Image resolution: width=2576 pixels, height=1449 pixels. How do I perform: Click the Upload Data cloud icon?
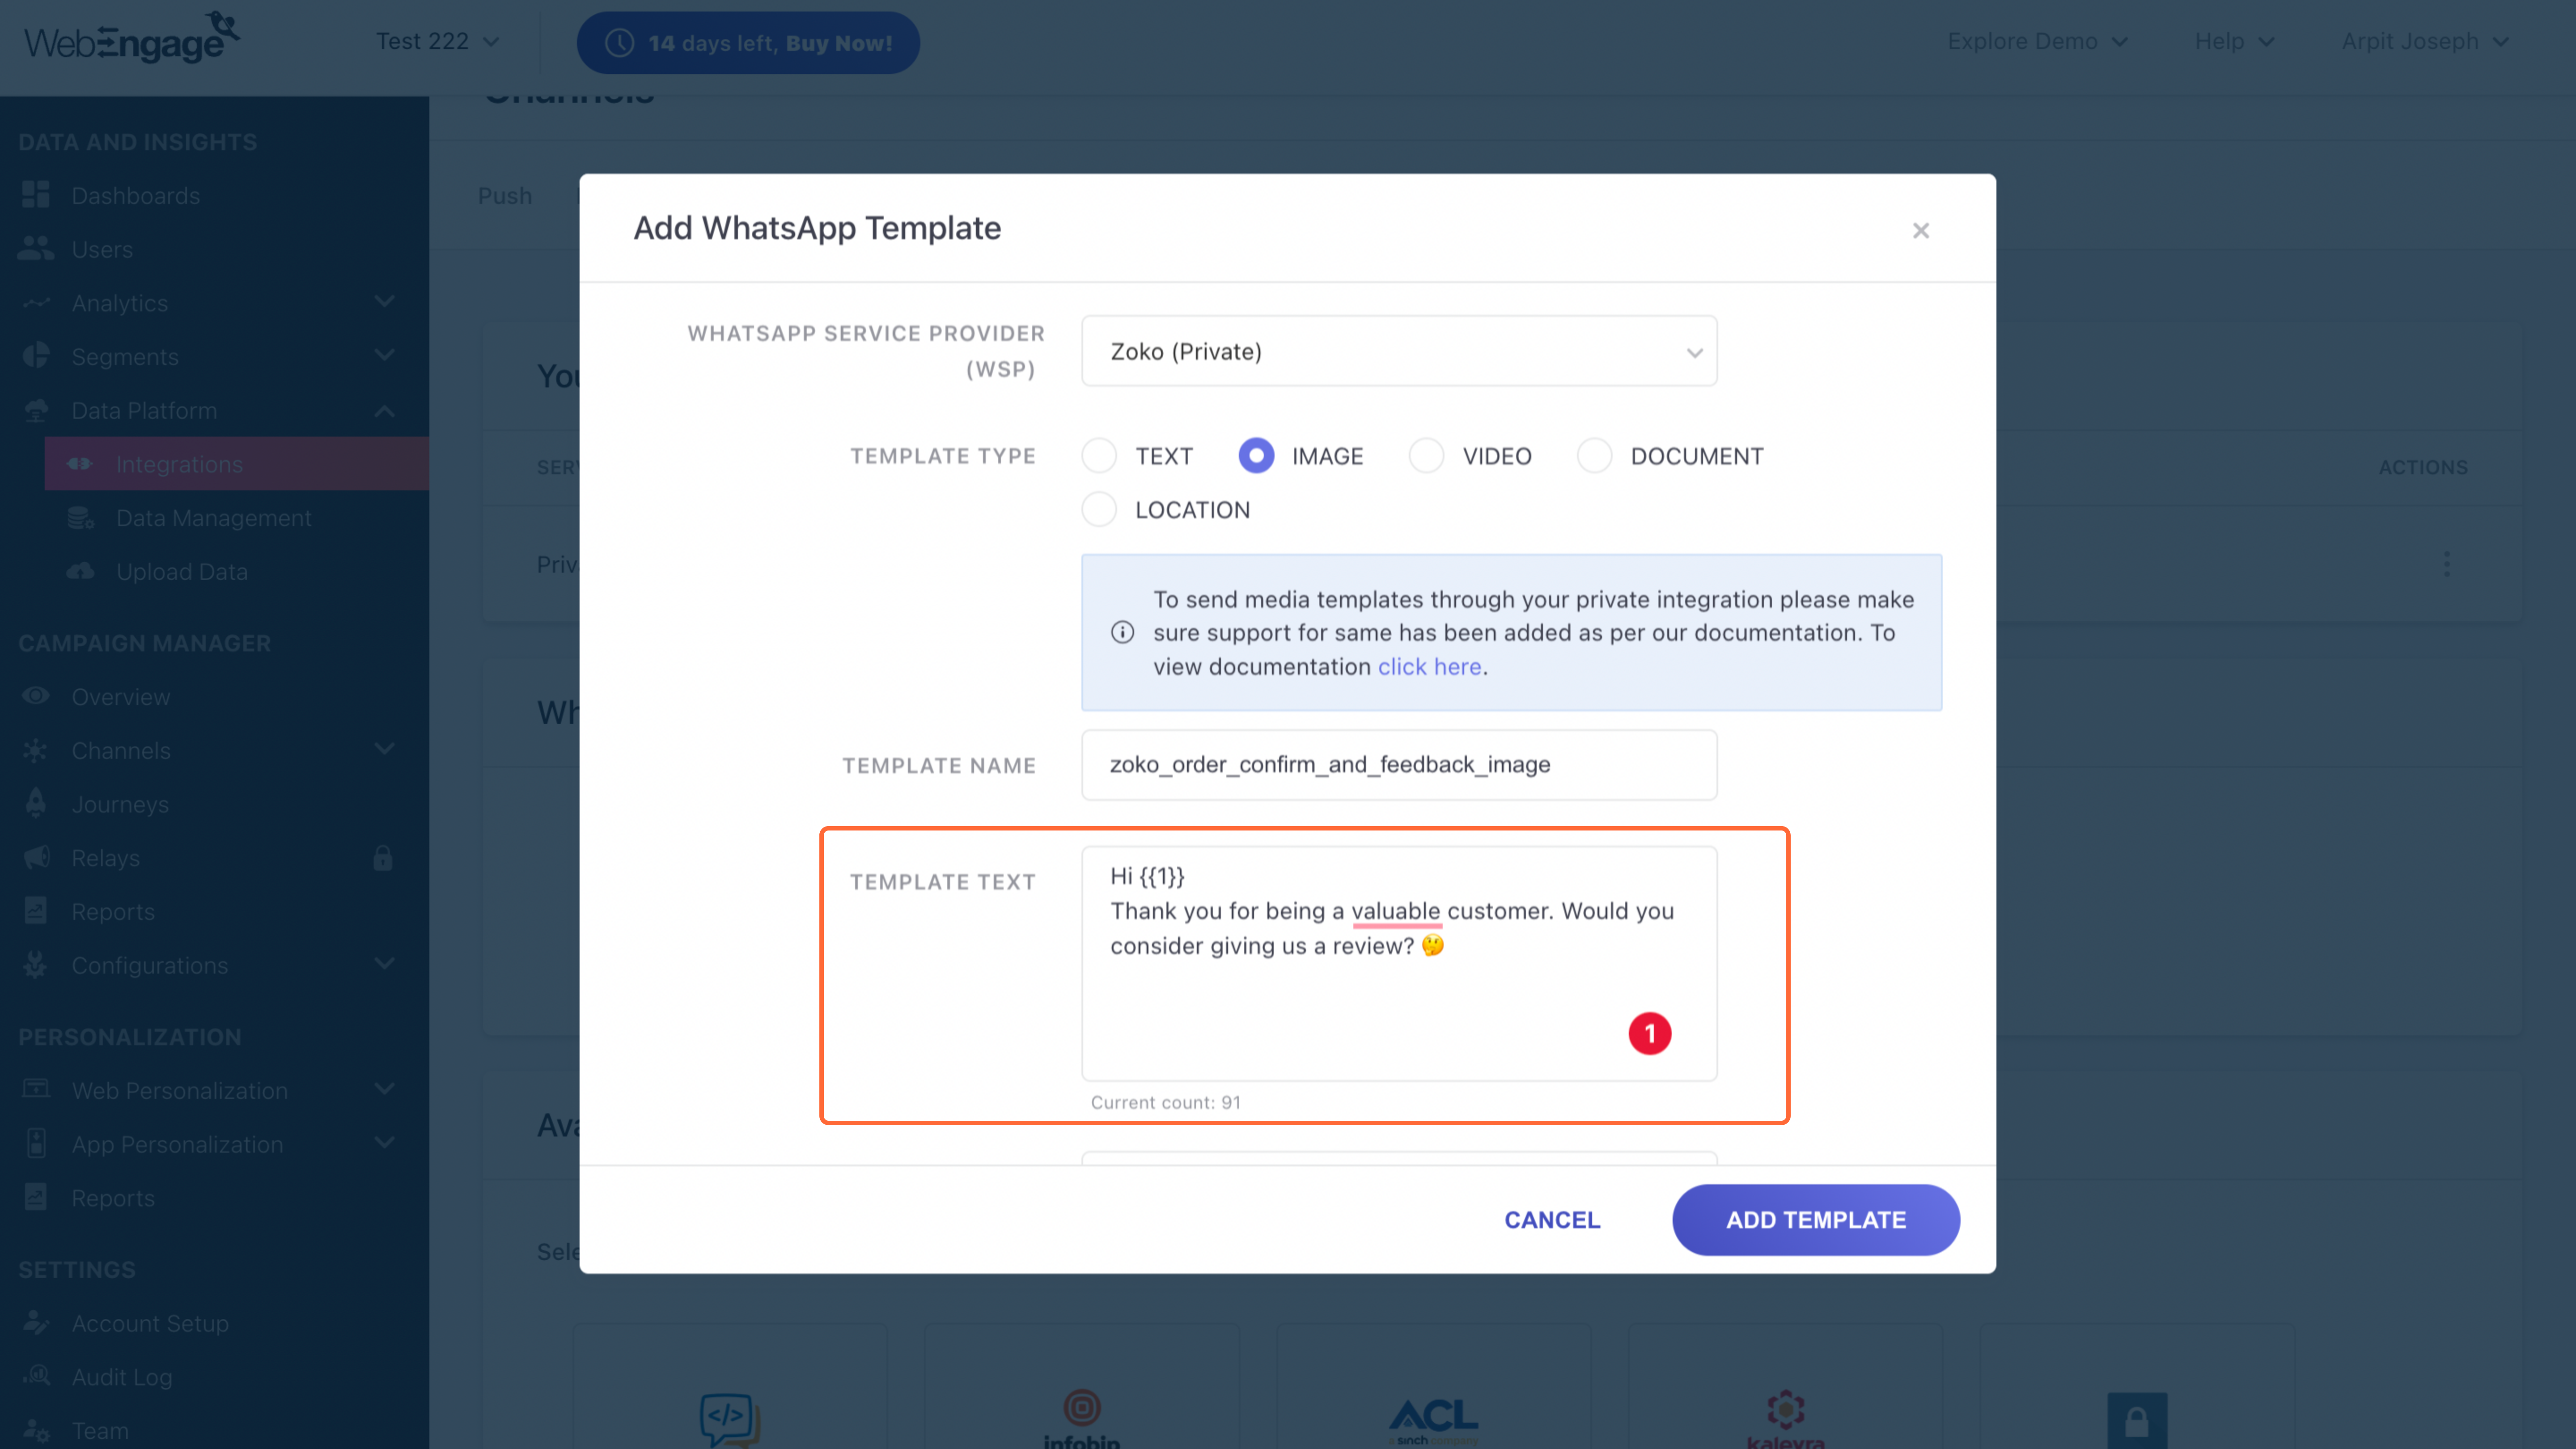(80, 571)
